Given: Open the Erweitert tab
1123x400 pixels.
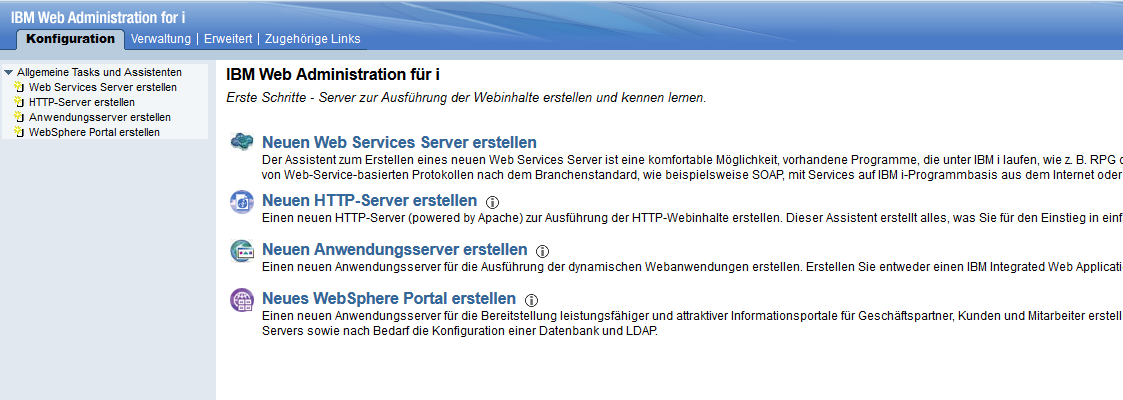Looking at the screenshot, I should 230,39.
